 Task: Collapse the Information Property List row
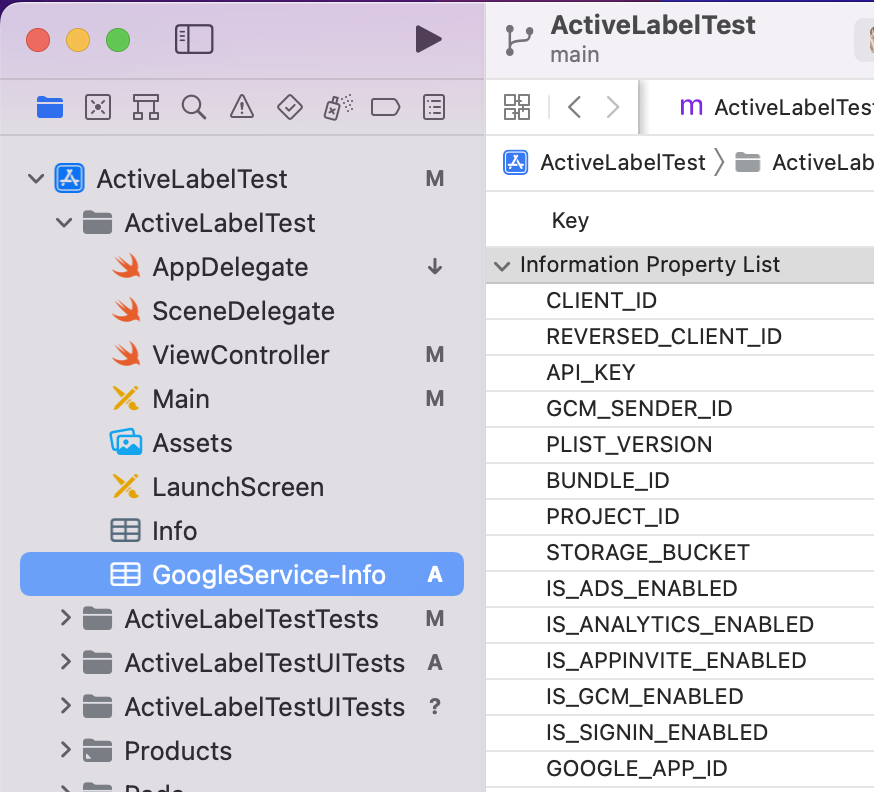(x=502, y=266)
